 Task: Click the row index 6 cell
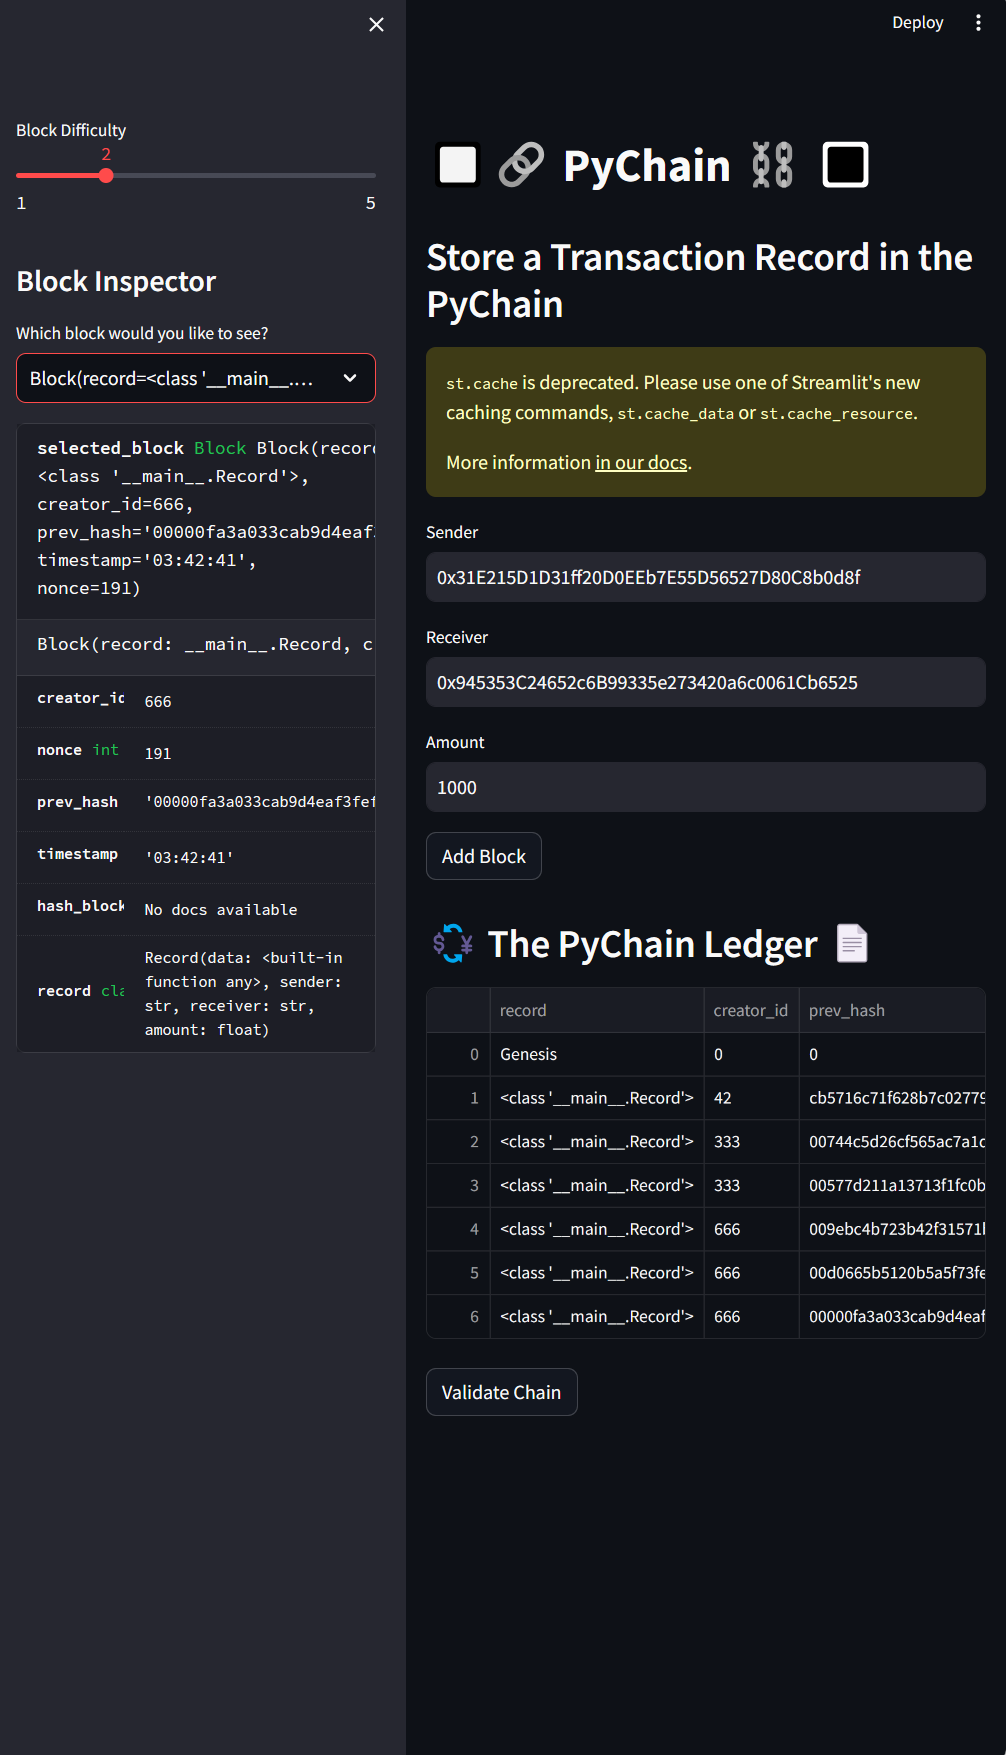coord(459,1317)
